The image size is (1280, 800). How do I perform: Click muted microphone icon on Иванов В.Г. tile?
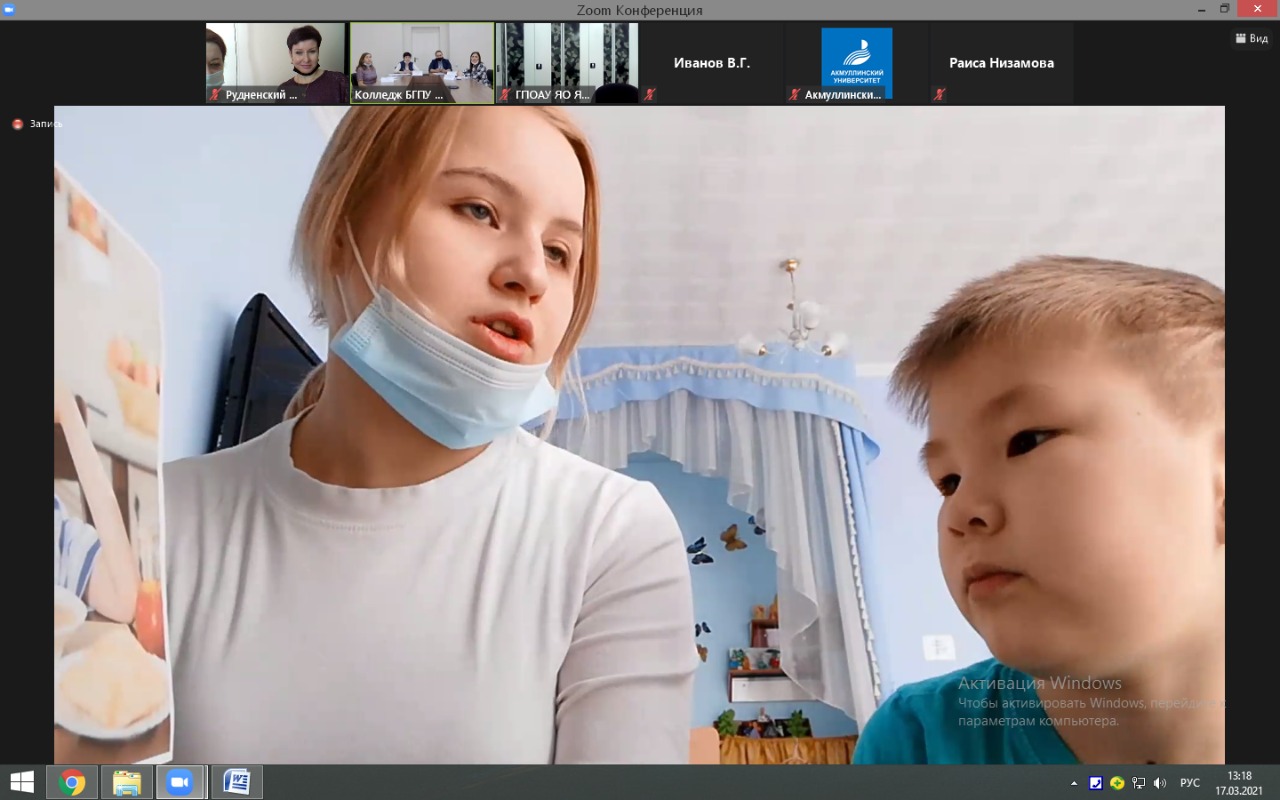[650, 95]
